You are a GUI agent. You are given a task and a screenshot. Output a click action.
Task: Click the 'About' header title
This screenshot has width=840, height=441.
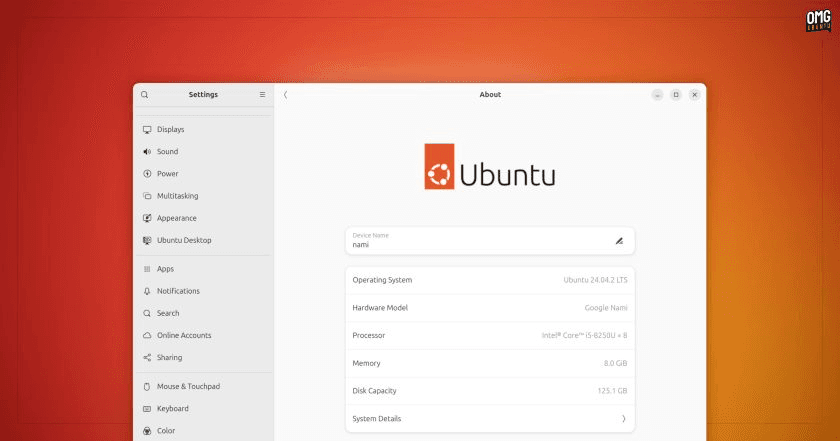(x=490, y=95)
